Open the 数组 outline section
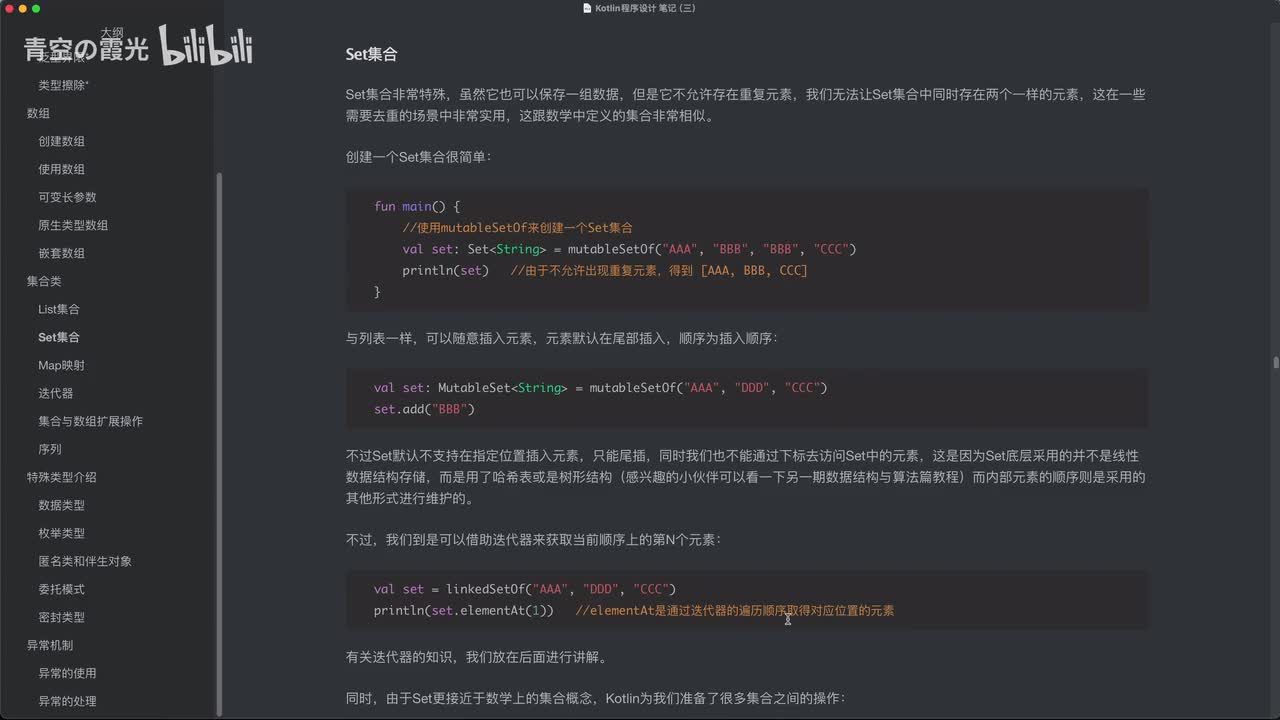 coord(38,113)
